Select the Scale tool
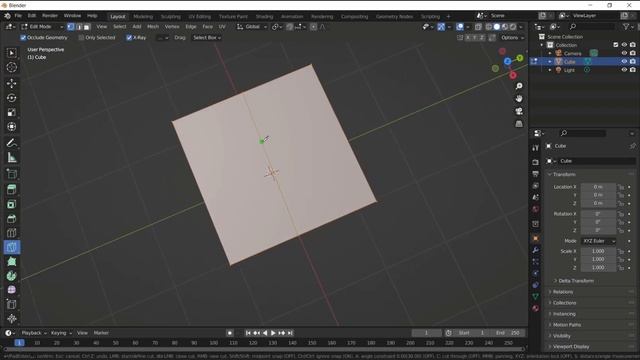The height and width of the screenshot is (360, 640). click(11, 112)
